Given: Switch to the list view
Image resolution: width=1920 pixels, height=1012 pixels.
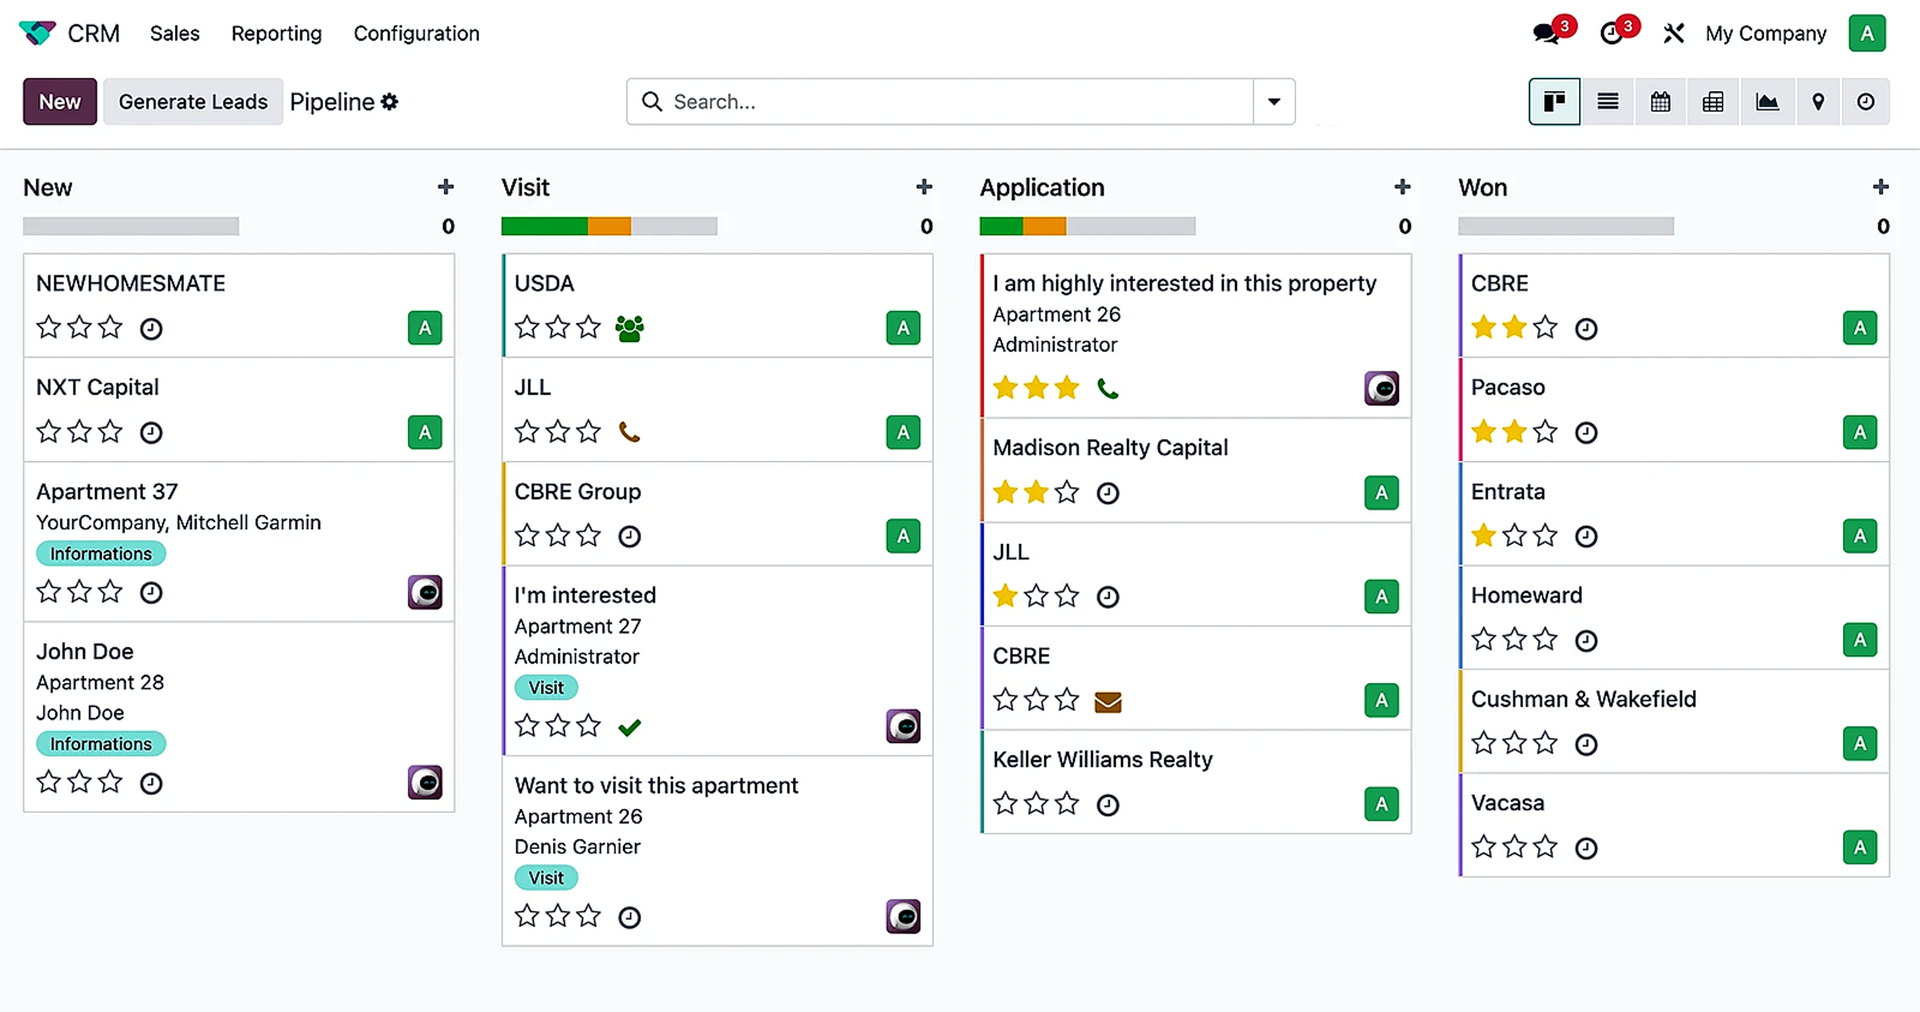Looking at the screenshot, I should [x=1607, y=102].
